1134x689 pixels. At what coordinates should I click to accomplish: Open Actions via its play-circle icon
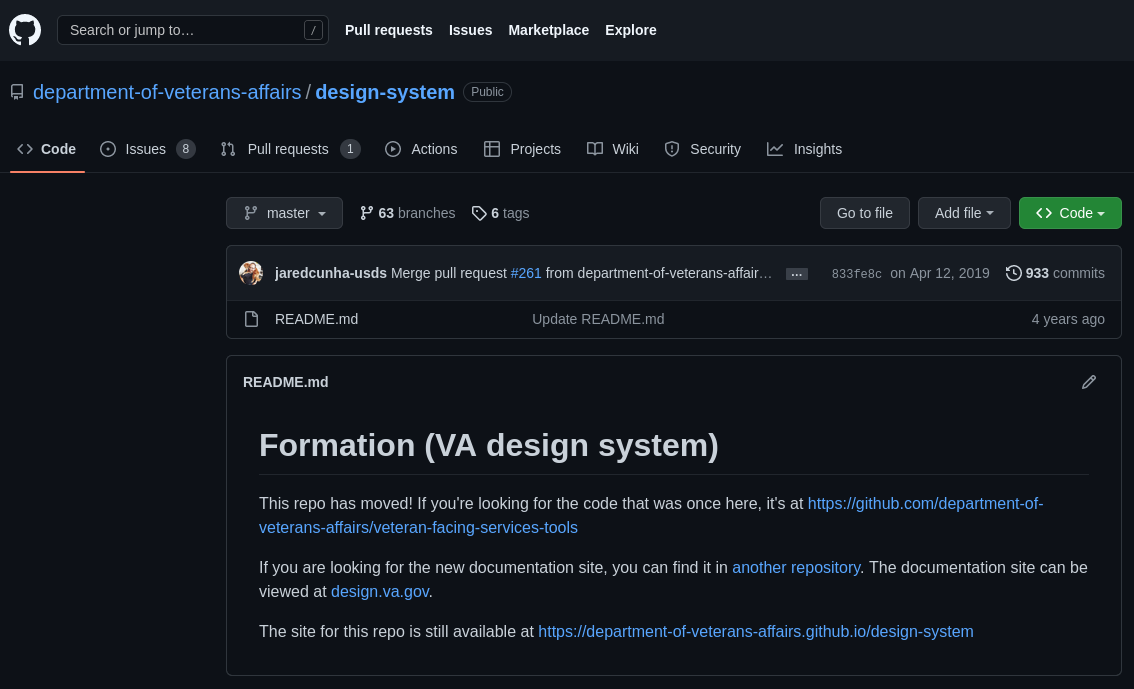(x=393, y=149)
